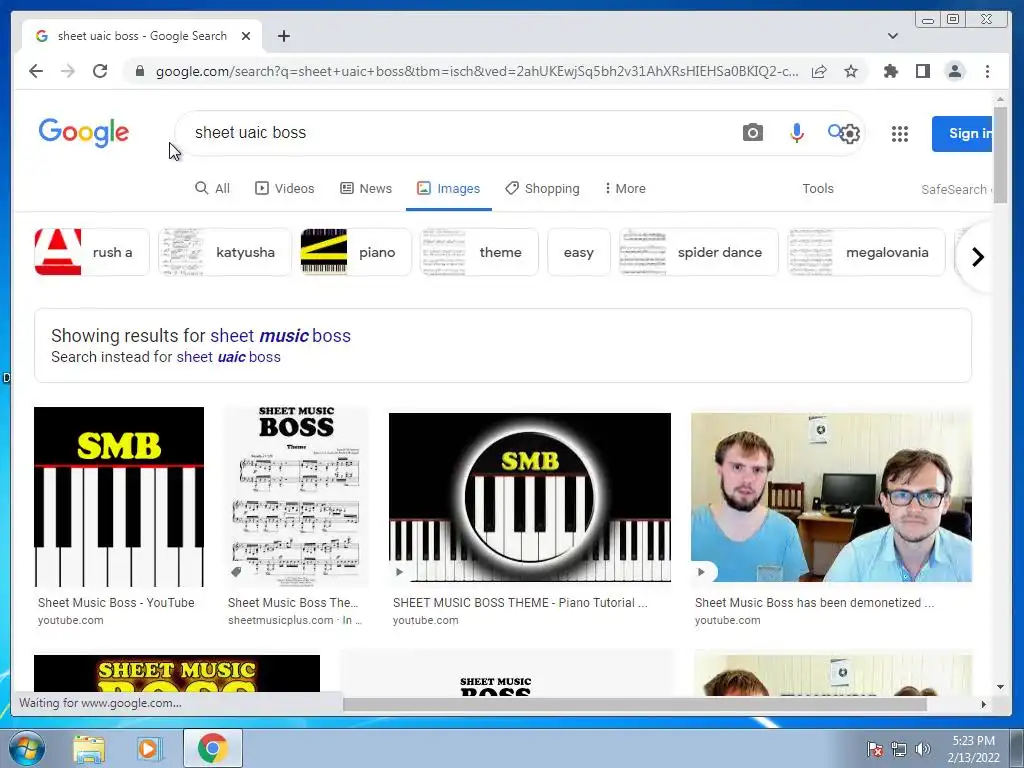Open the Chrome profile avatar
Screen dimensions: 1024x768
955,71
